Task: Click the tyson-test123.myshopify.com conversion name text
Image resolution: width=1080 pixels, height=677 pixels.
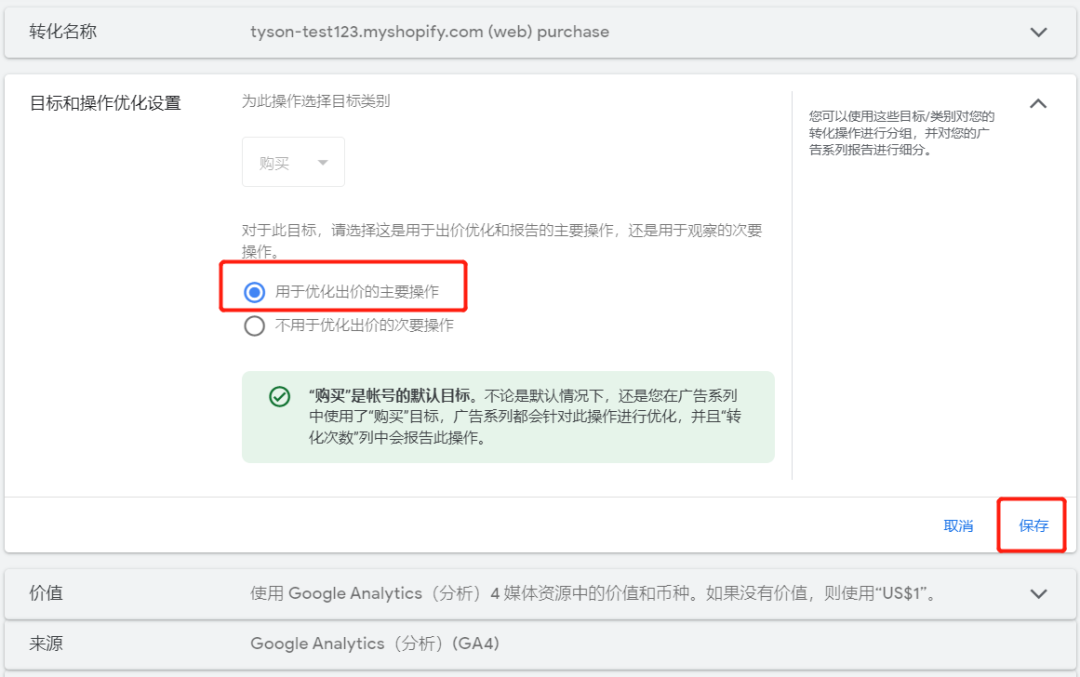Action: 429,32
